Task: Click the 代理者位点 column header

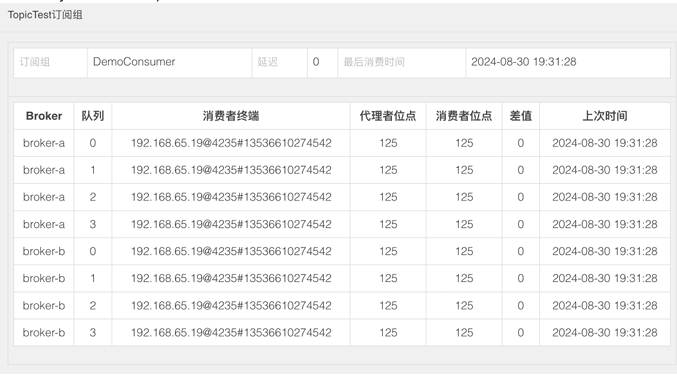Action: click(388, 116)
